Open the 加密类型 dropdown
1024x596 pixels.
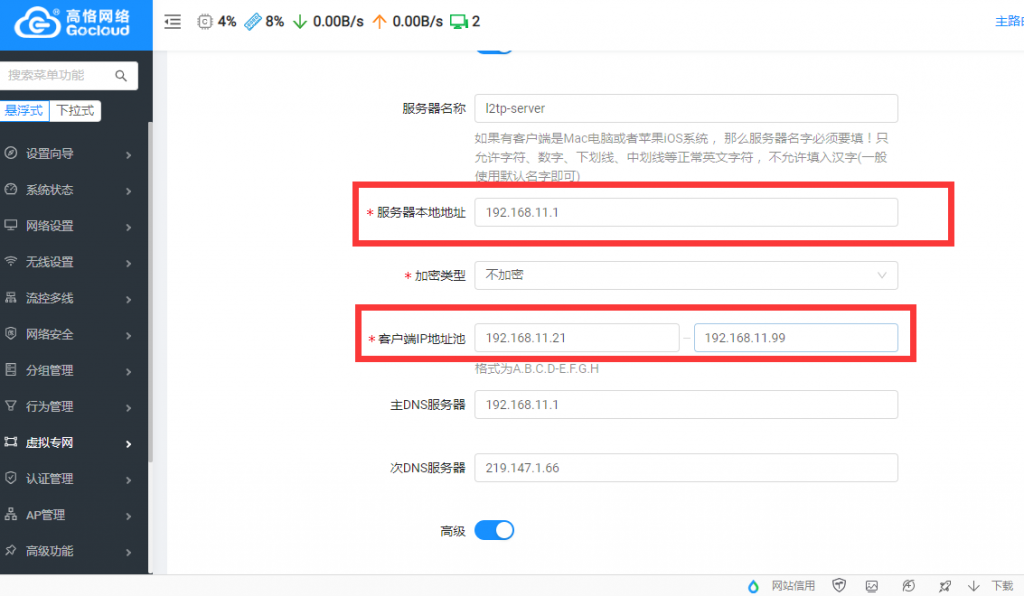click(x=686, y=275)
